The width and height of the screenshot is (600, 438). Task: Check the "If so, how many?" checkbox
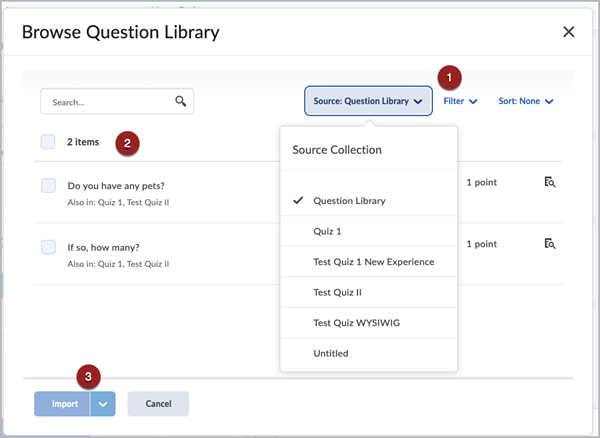pyautogui.click(x=48, y=247)
